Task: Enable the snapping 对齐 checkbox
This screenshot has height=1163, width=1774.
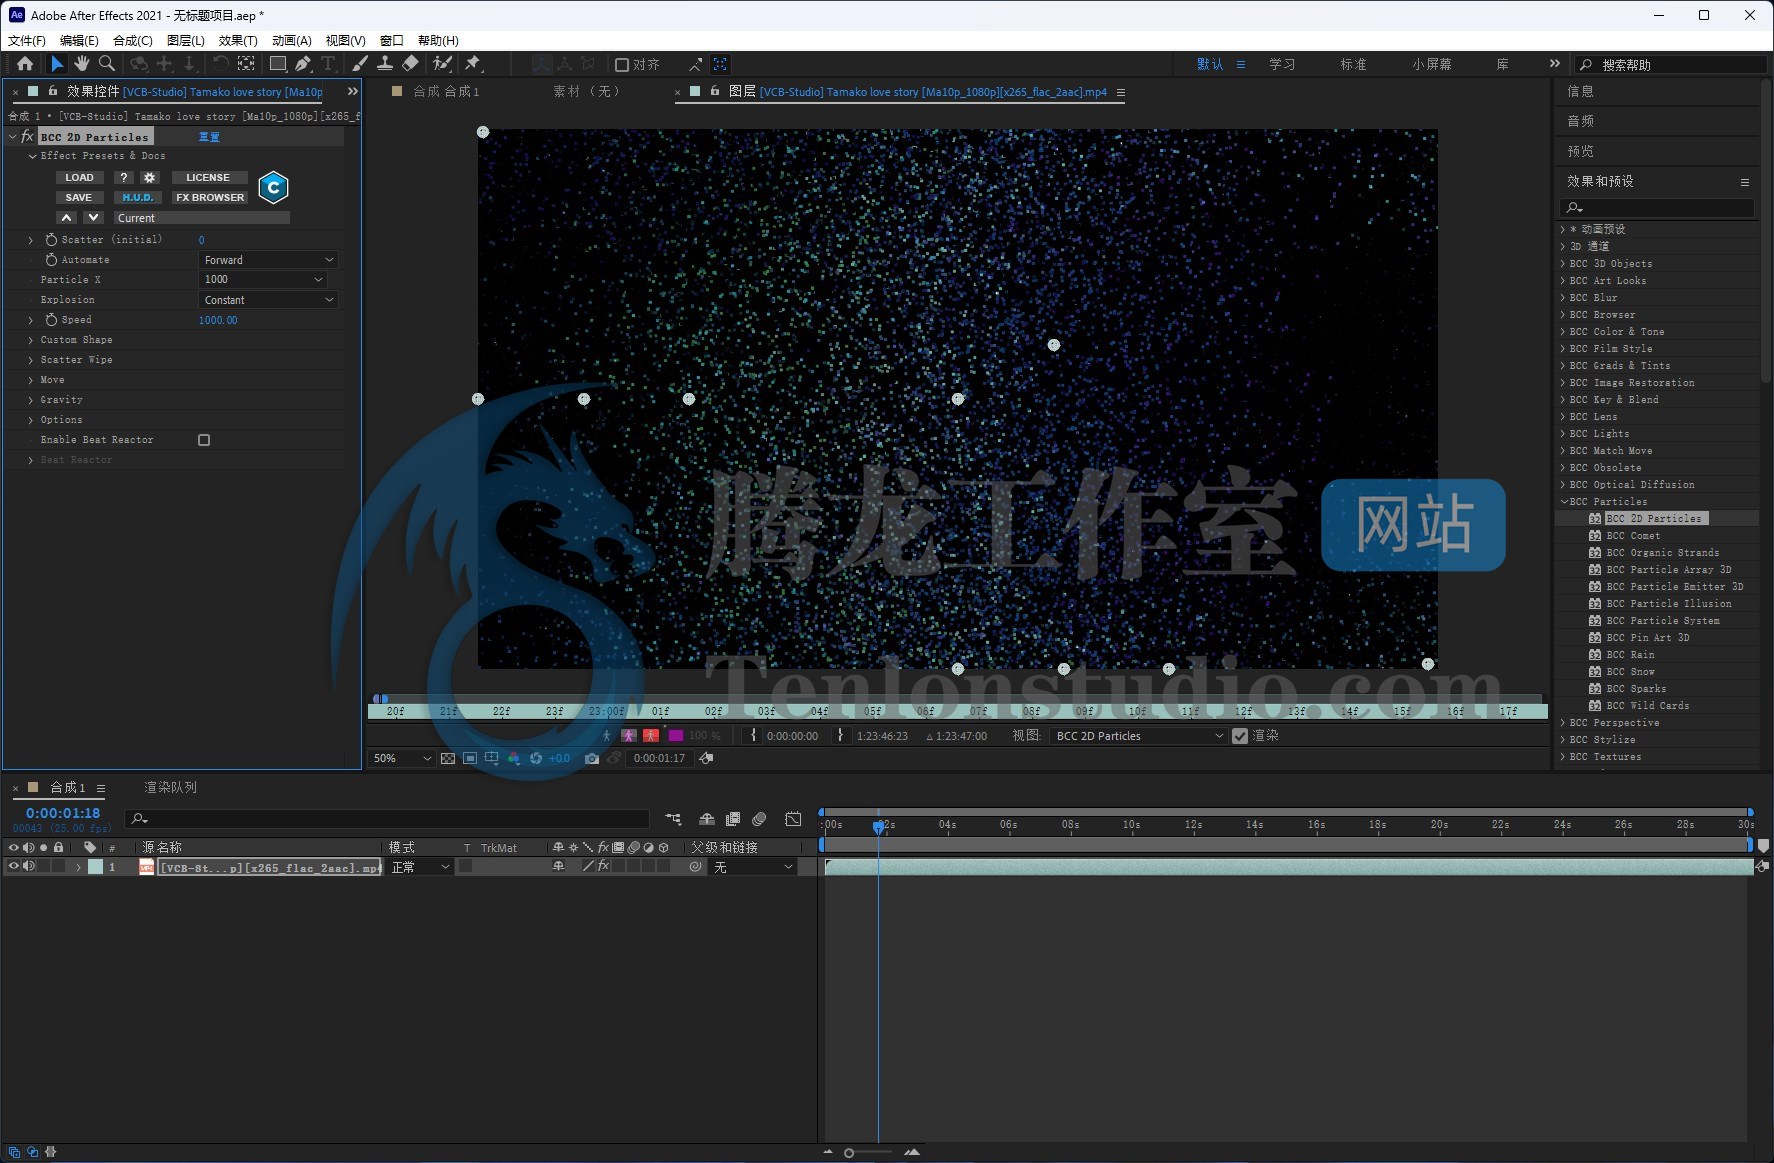Action: click(622, 65)
